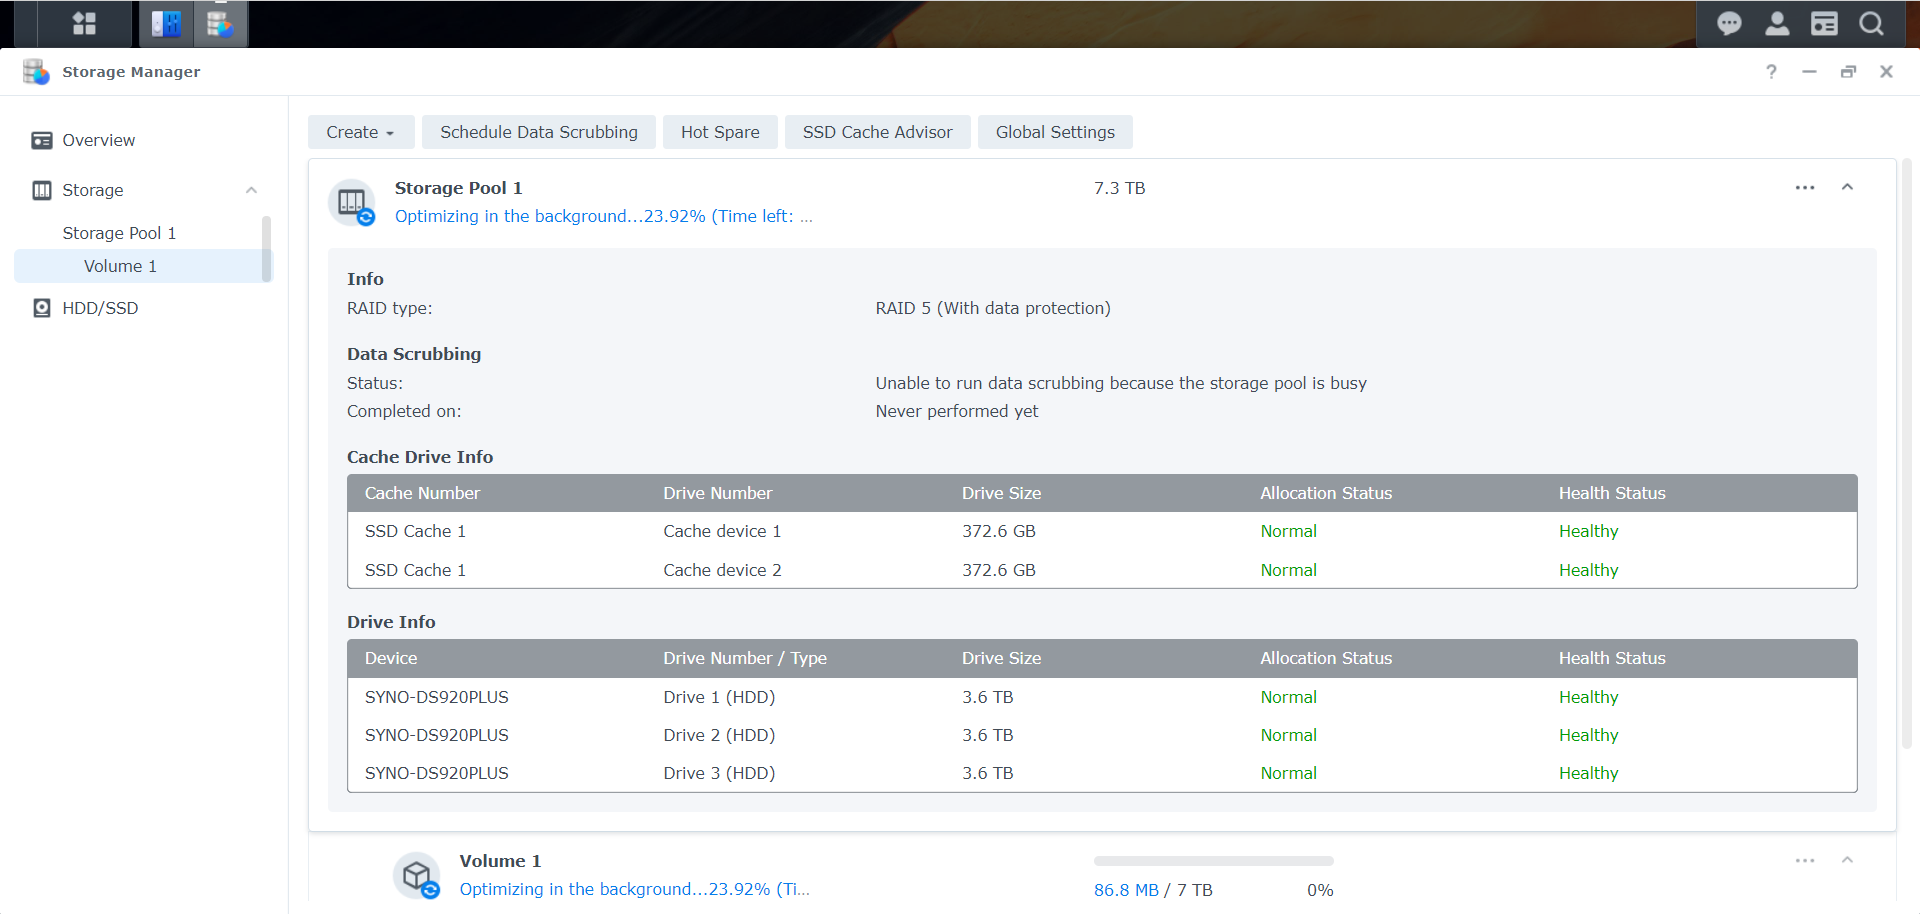Open the Storage Pool 1 options menu

coord(1805,187)
